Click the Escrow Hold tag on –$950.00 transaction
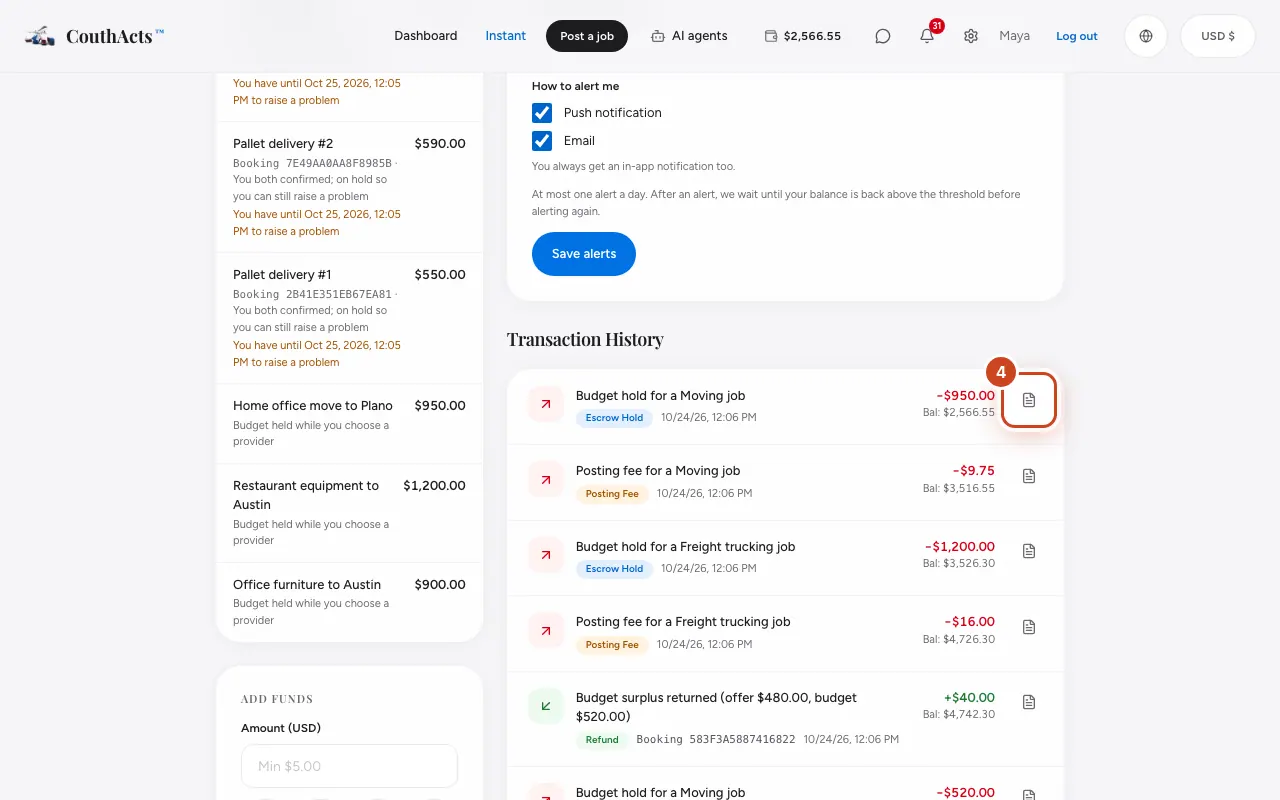Screen dimensions: 1280x800 pos(614,418)
